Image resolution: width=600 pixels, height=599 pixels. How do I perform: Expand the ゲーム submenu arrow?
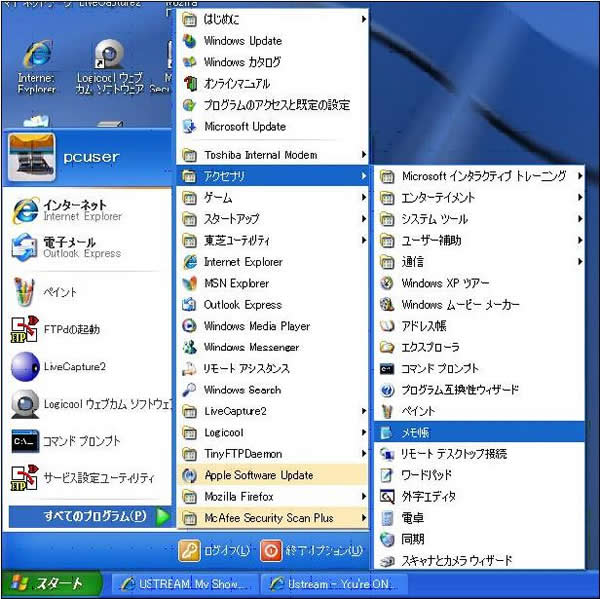364,197
